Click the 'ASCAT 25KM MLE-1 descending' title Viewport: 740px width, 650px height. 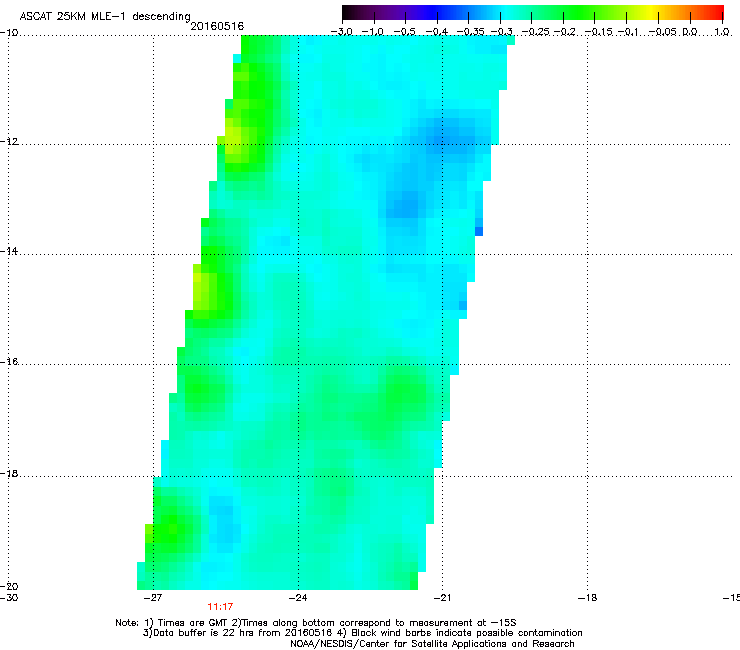(105, 16)
